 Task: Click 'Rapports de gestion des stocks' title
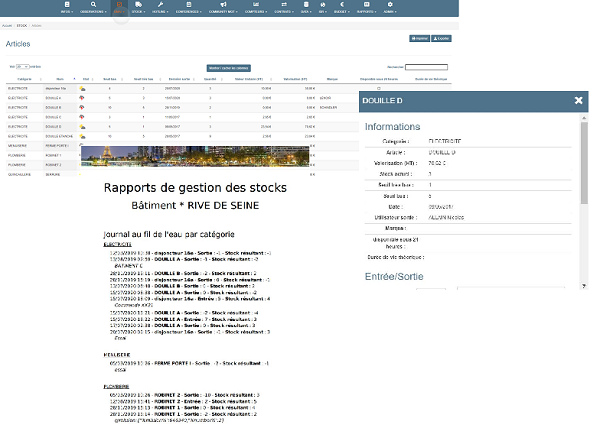click(x=195, y=188)
